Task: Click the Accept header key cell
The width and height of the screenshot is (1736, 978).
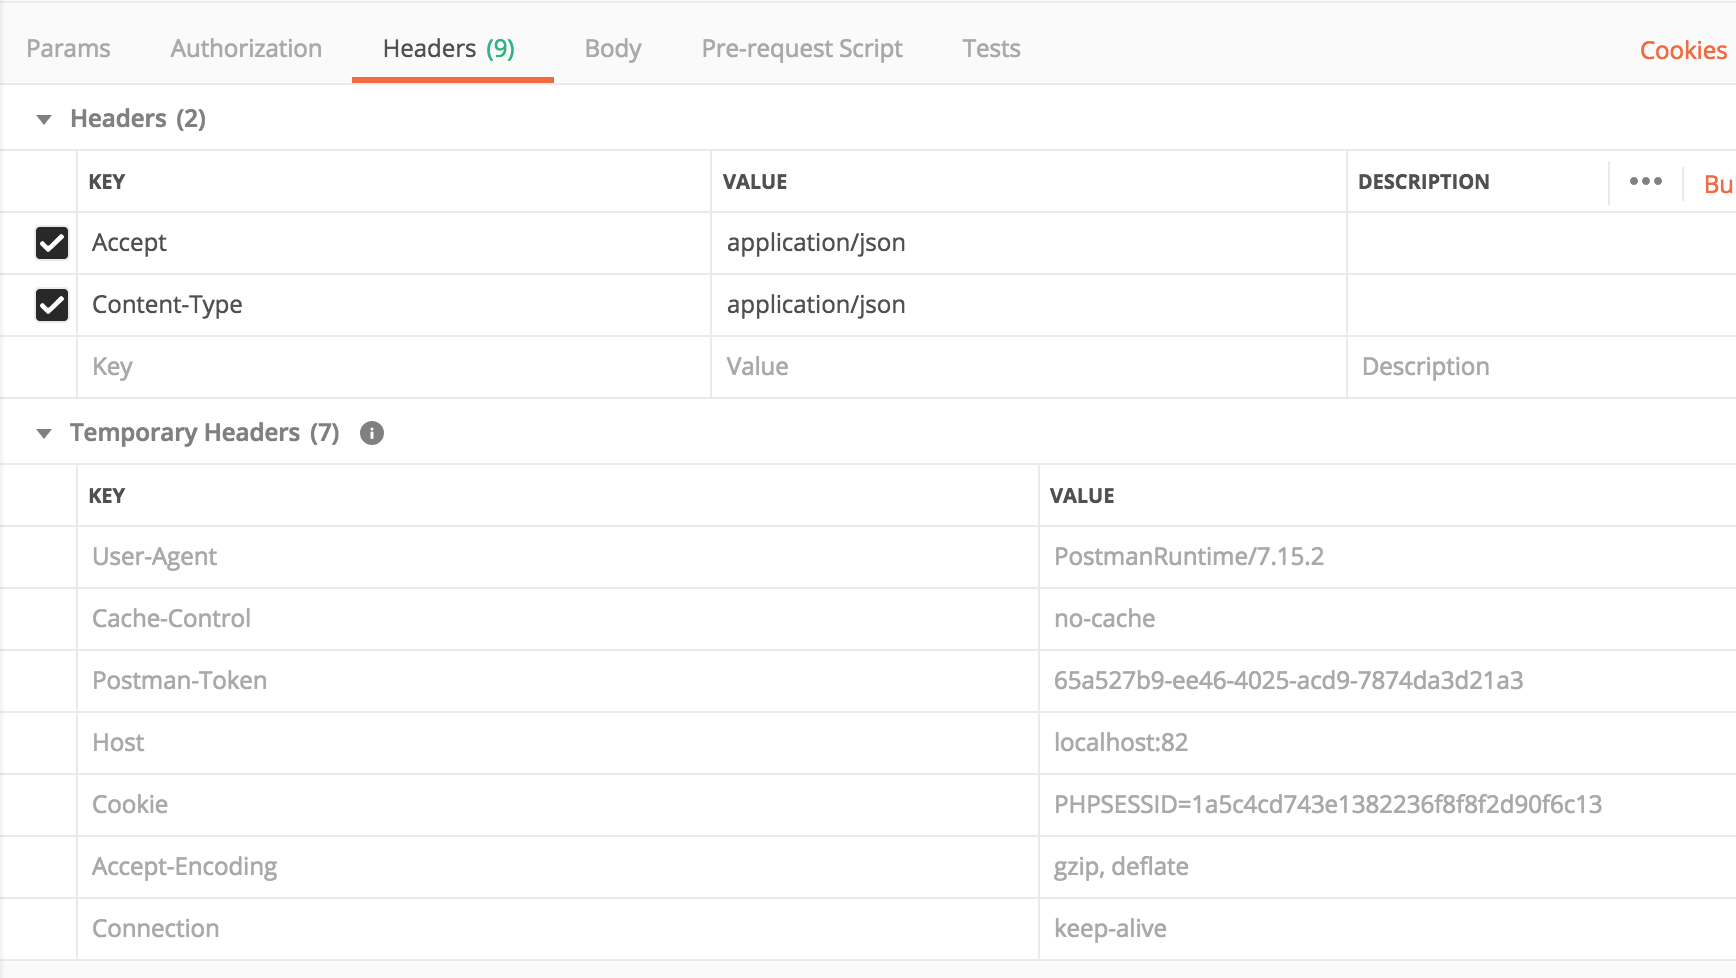Action: tap(129, 242)
